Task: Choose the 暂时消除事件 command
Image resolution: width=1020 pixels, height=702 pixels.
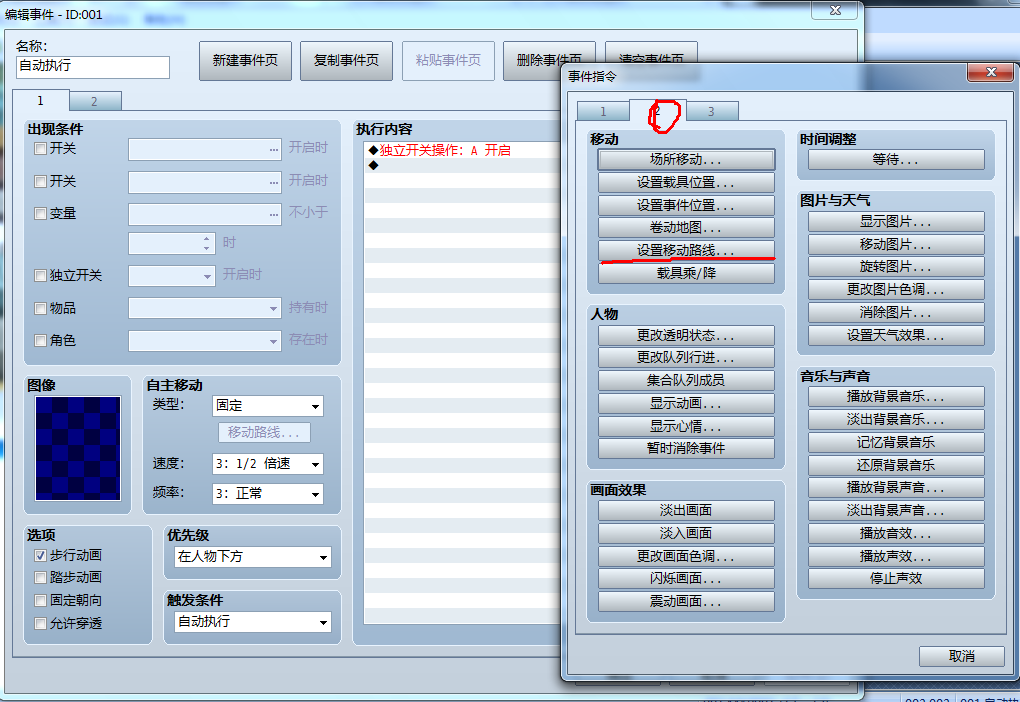Action: pos(686,448)
